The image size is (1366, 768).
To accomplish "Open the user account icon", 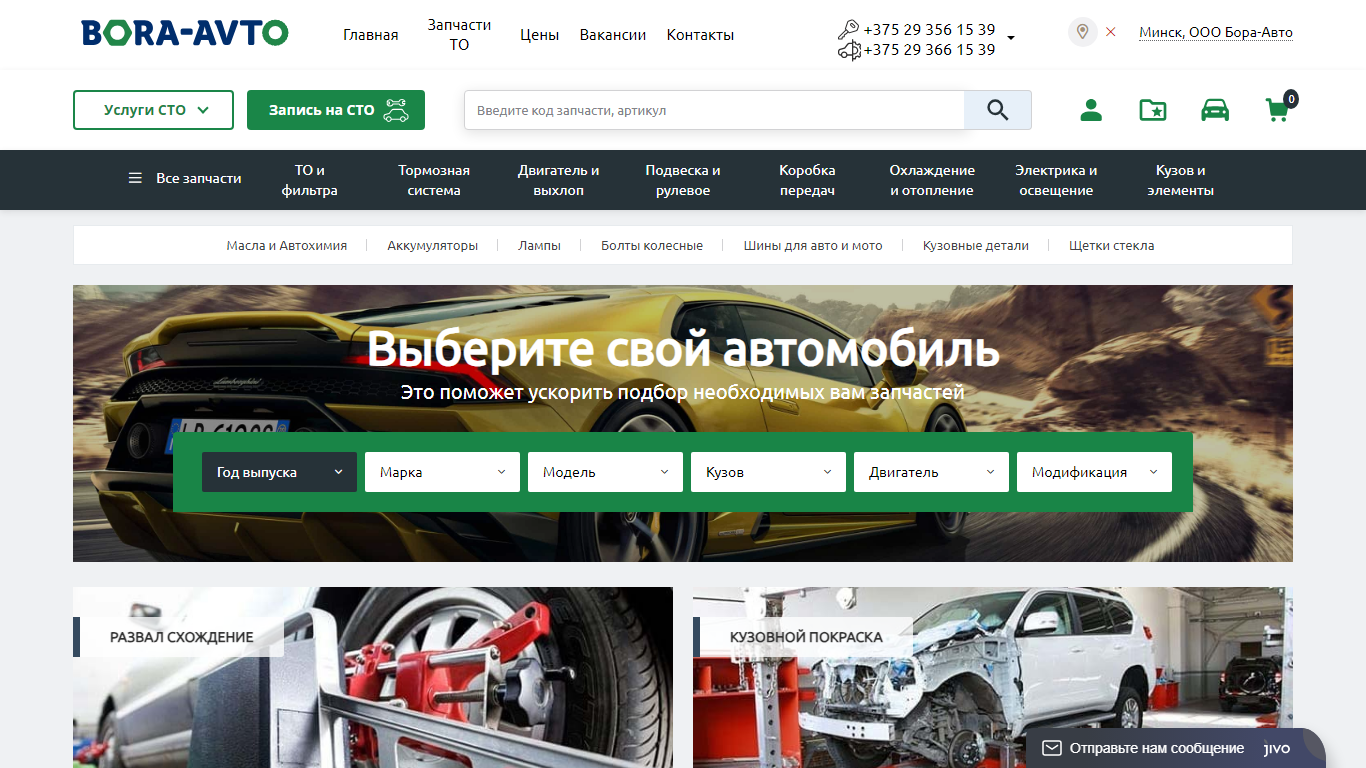I will pyautogui.click(x=1091, y=110).
